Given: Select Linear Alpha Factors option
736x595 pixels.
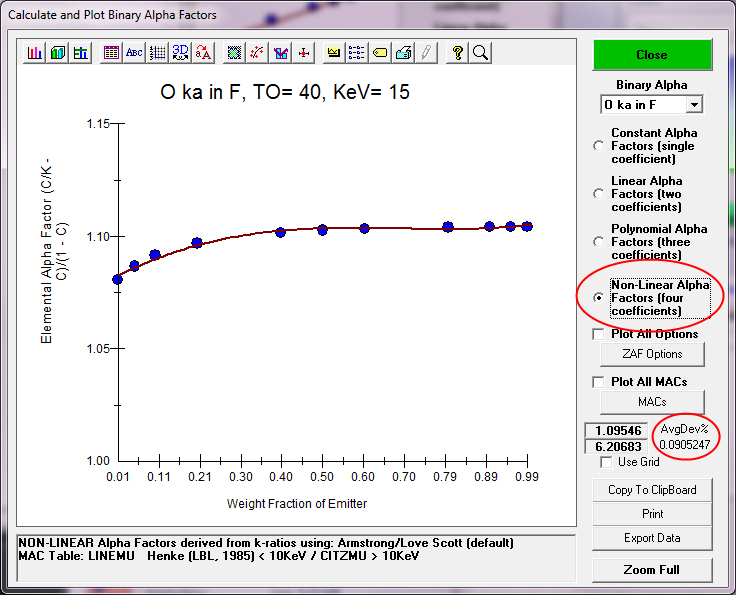Looking at the screenshot, I should [599, 194].
